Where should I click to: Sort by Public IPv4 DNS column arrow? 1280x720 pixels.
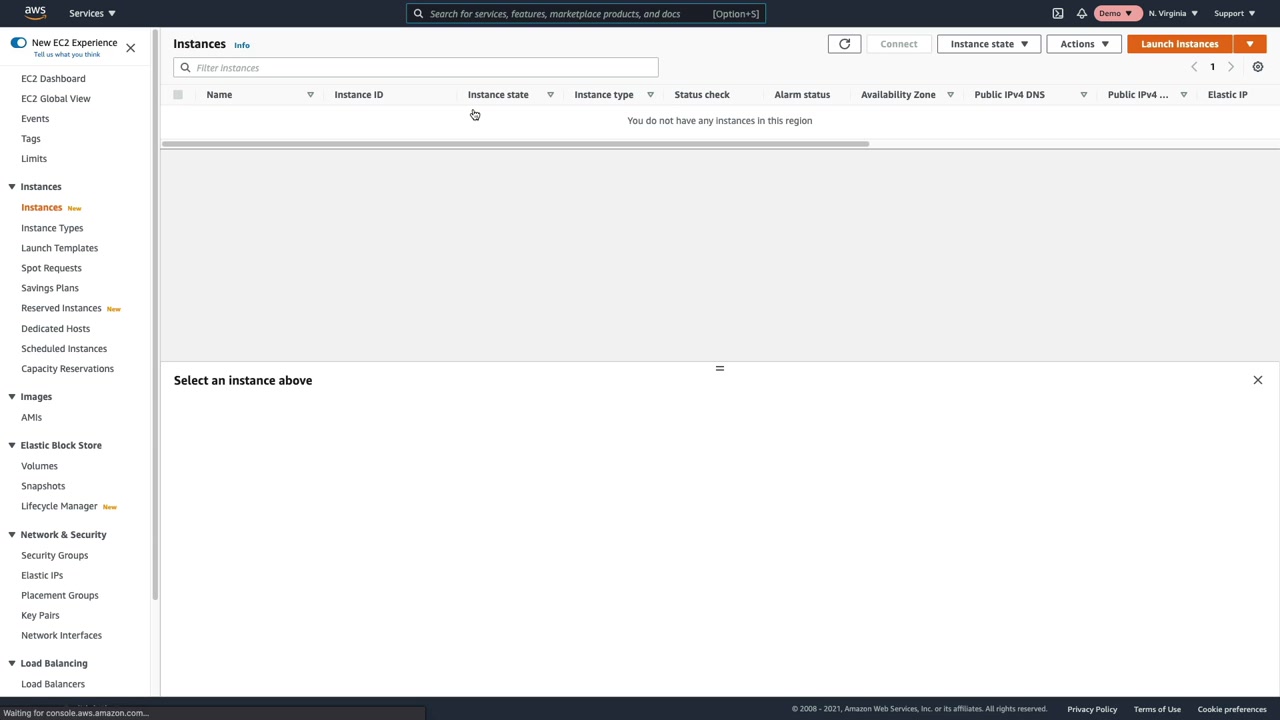pos(1083,95)
